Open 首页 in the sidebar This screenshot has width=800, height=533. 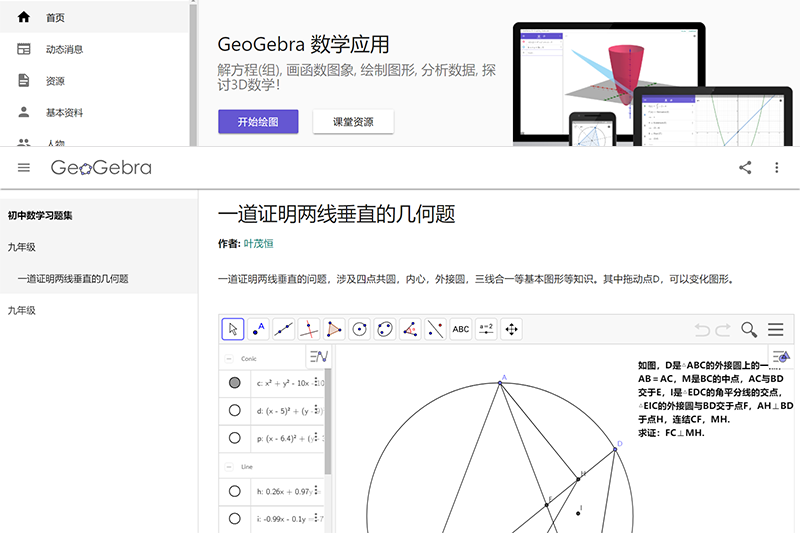coord(94,17)
